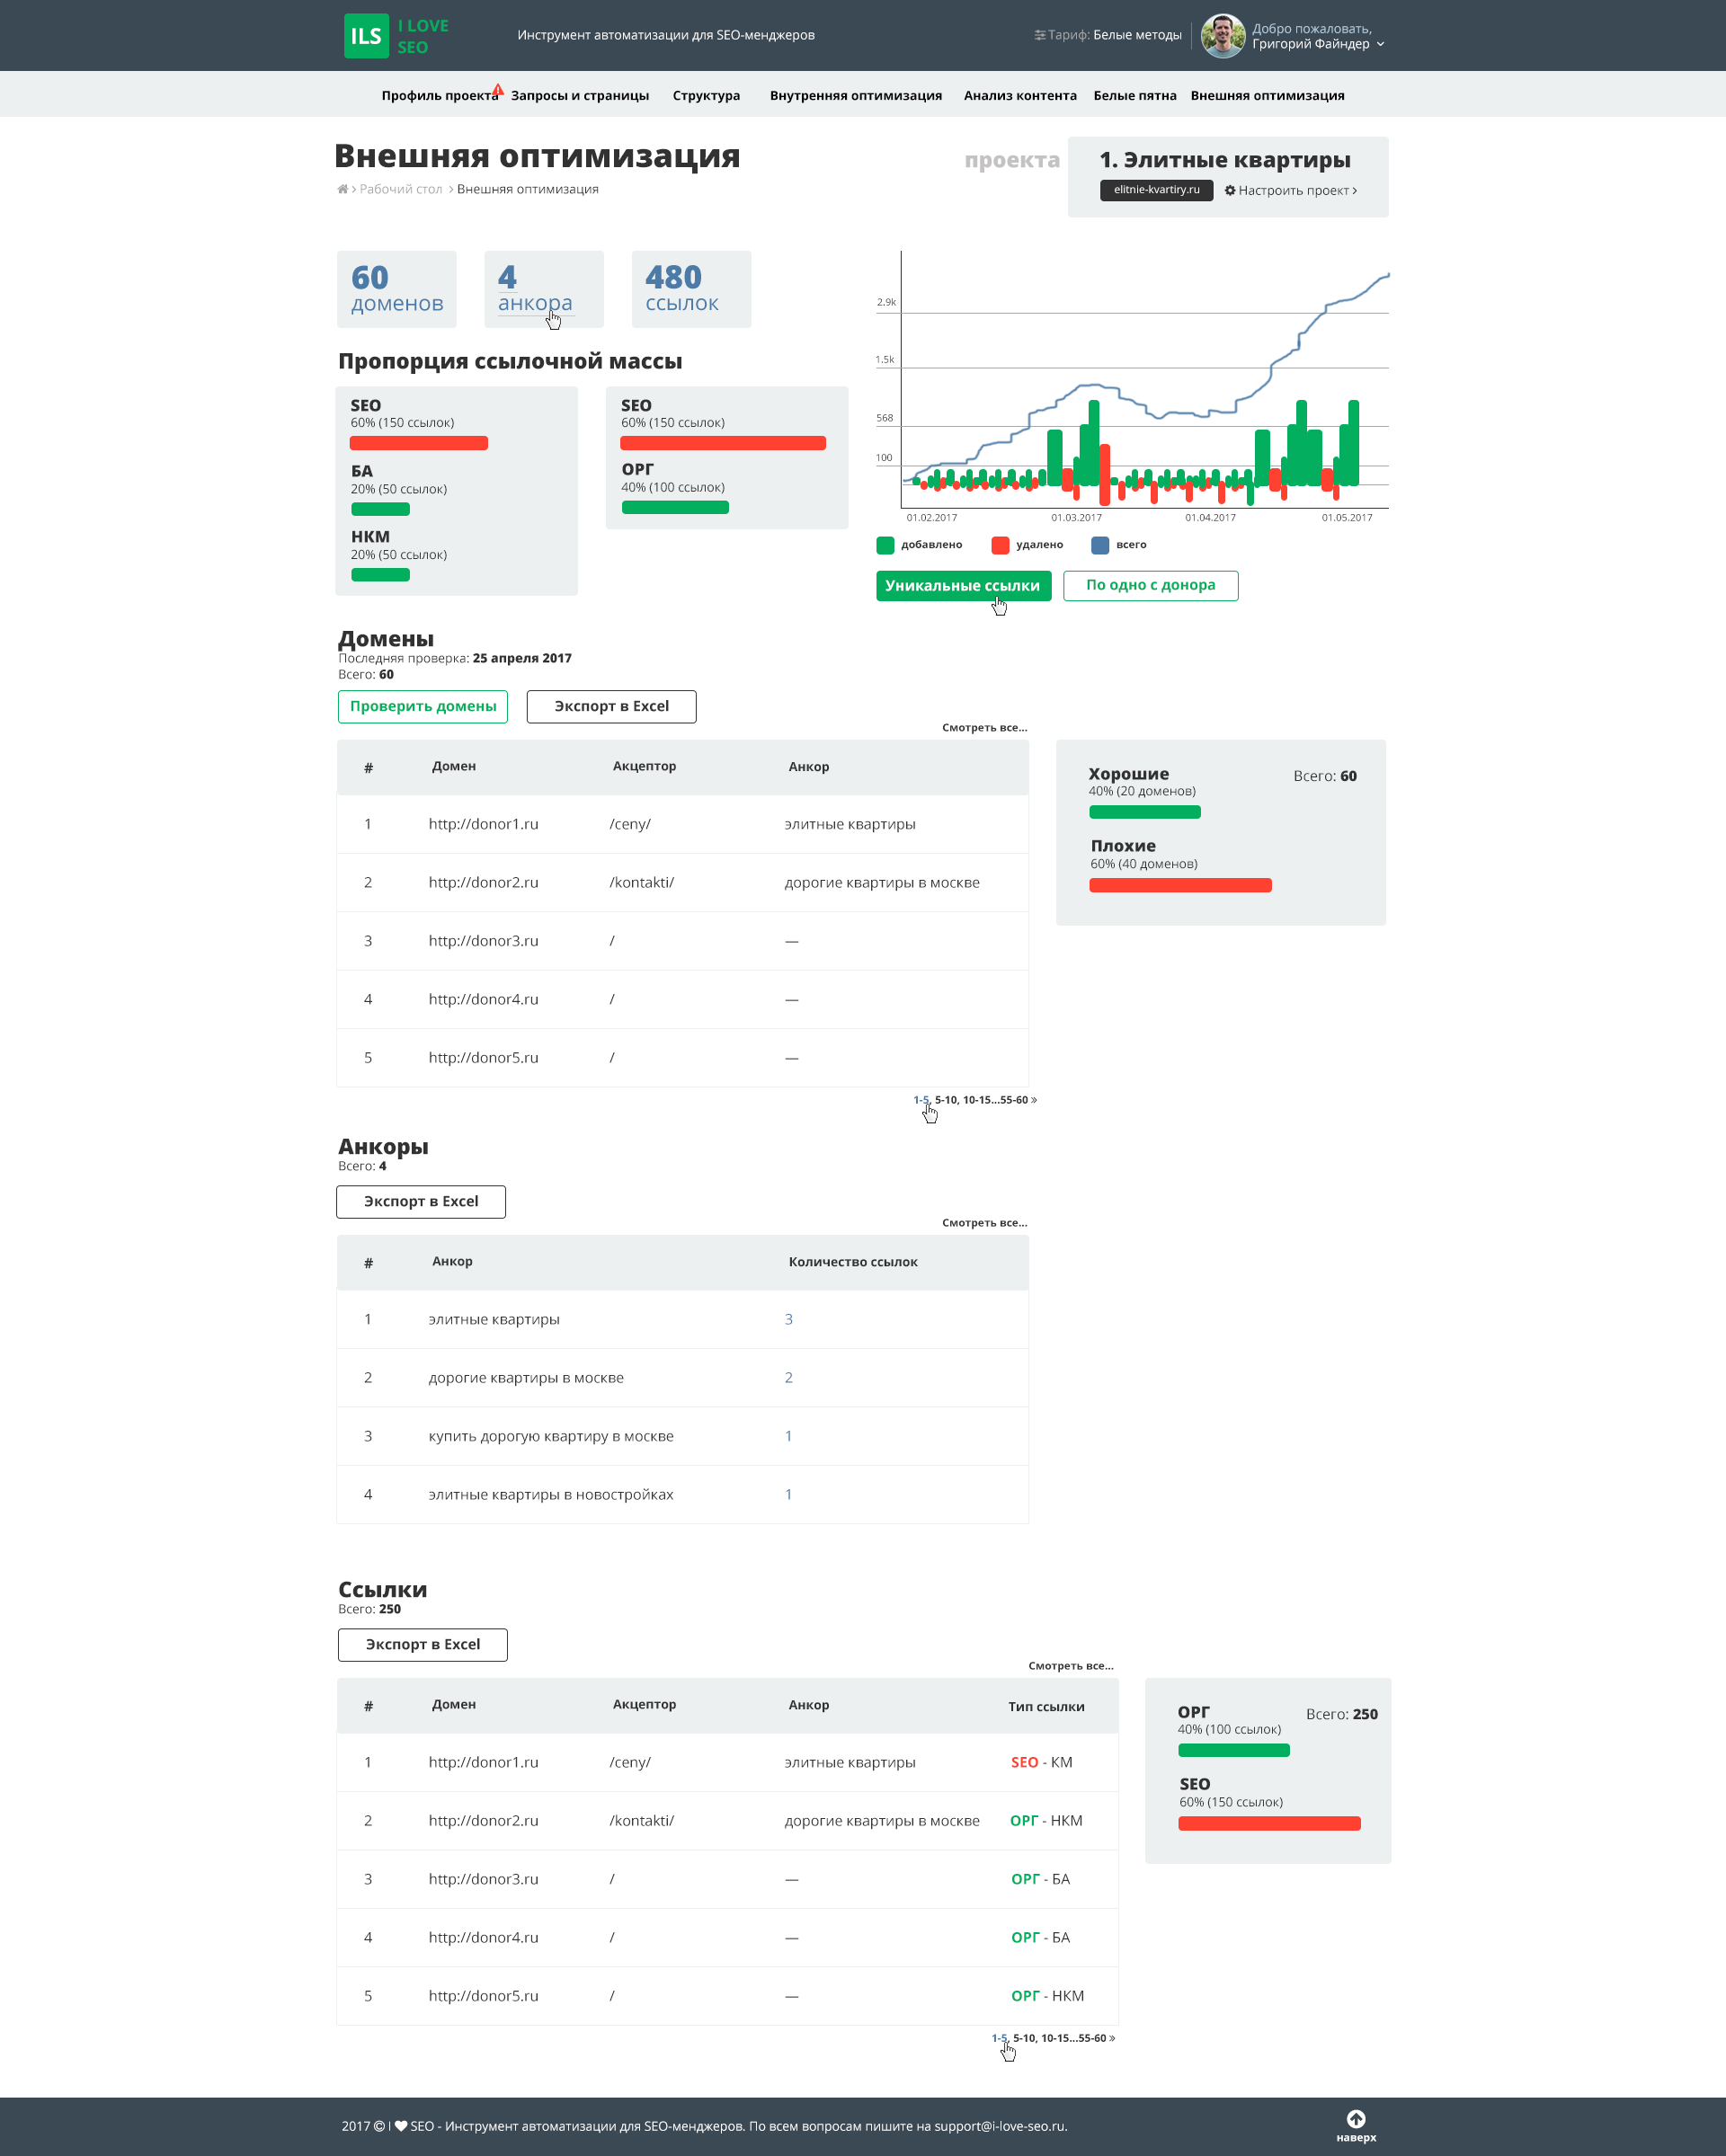The image size is (1726, 2156).
Task: Click the 480 ссылок stat card
Action: (691, 289)
